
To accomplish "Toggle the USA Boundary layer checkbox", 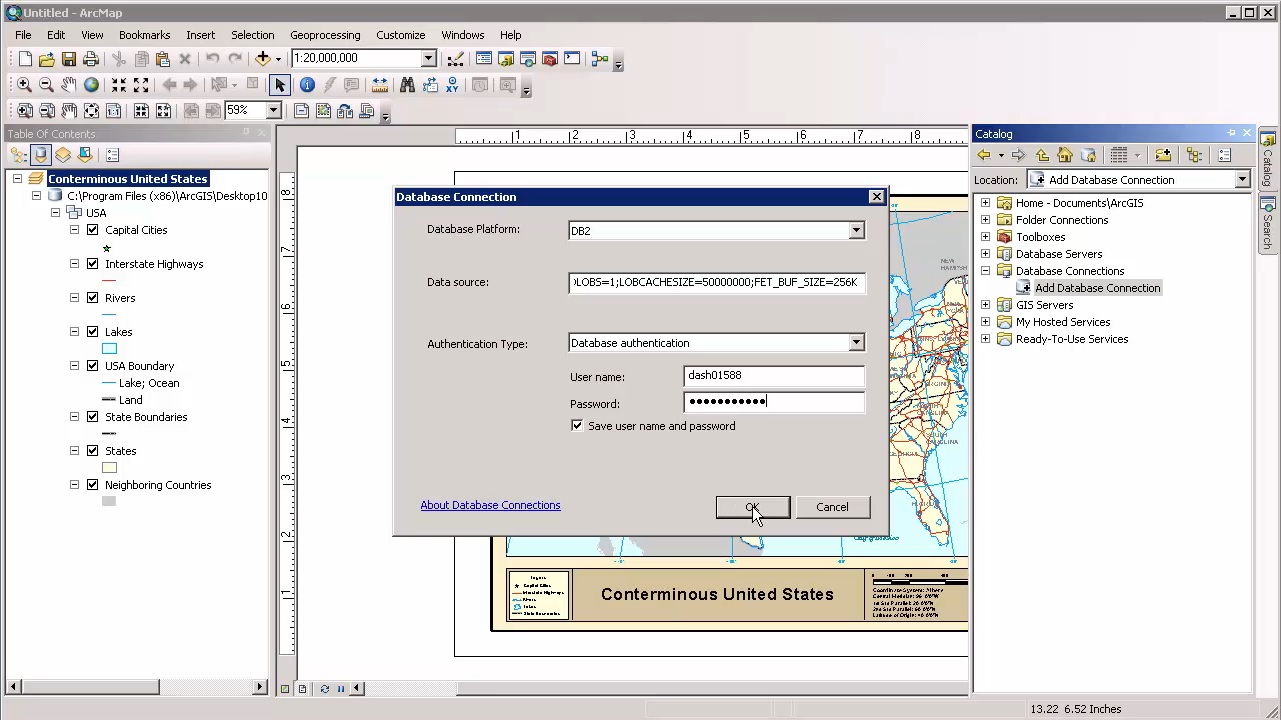I will click(x=93, y=366).
